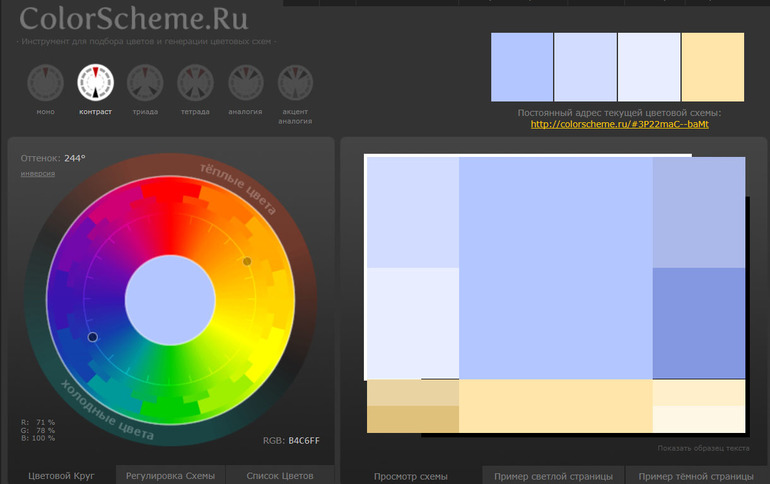770x484 pixels.
Task: Click the инверсия link
Action: (38, 174)
